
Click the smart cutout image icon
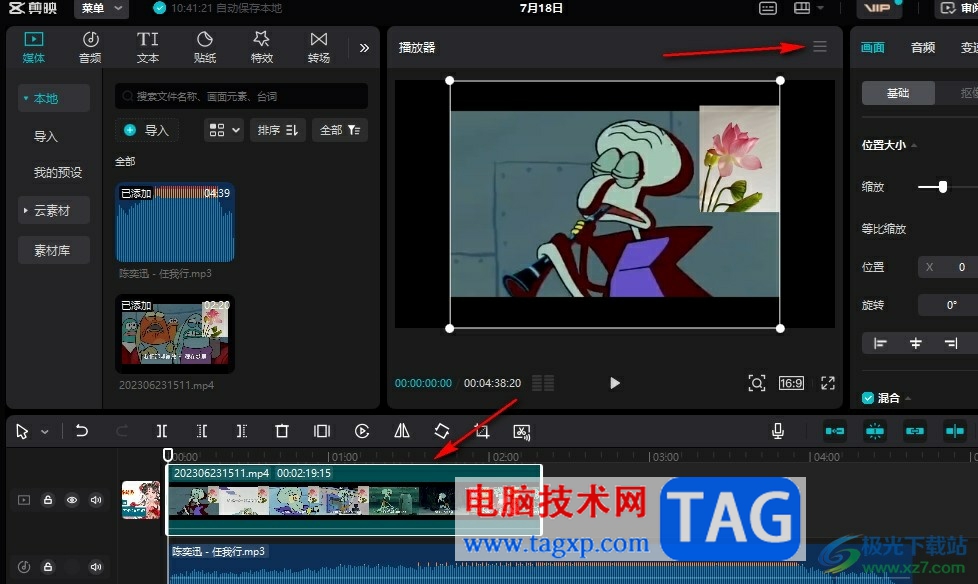521,431
